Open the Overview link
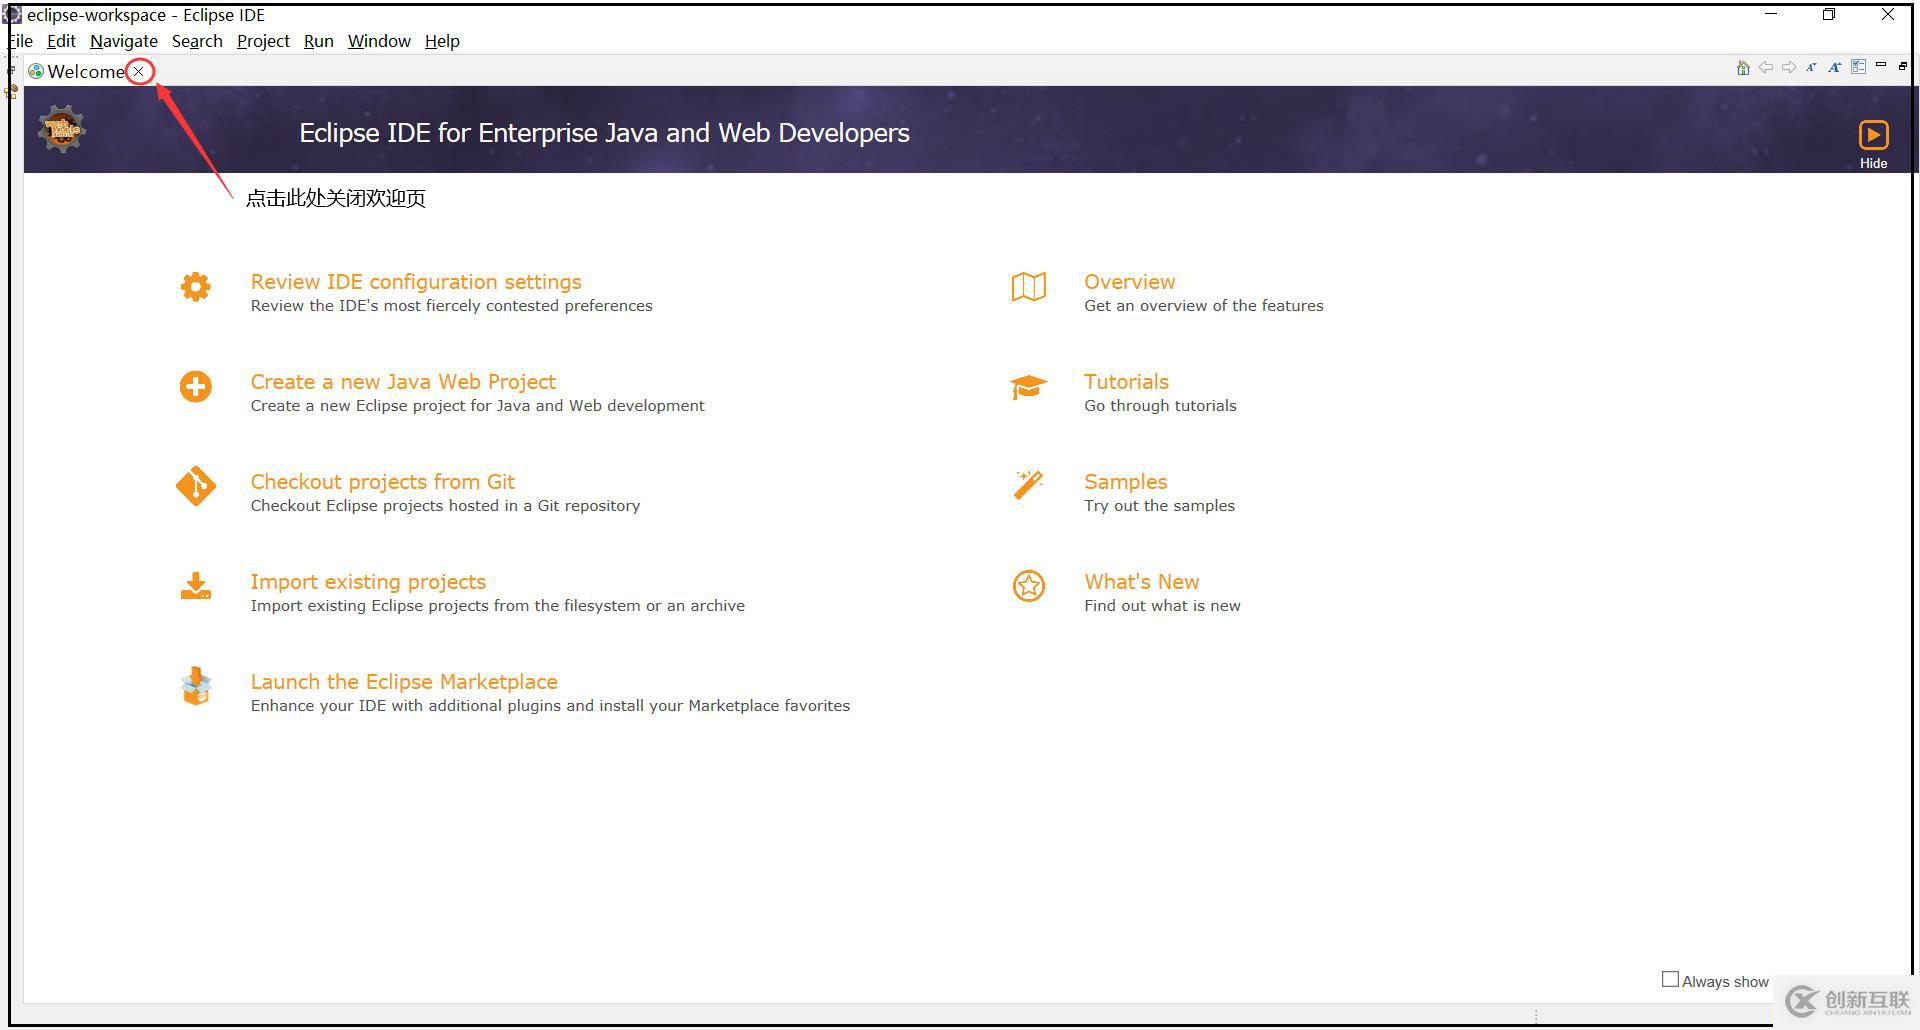The height and width of the screenshot is (1030, 1920). coord(1130,282)
